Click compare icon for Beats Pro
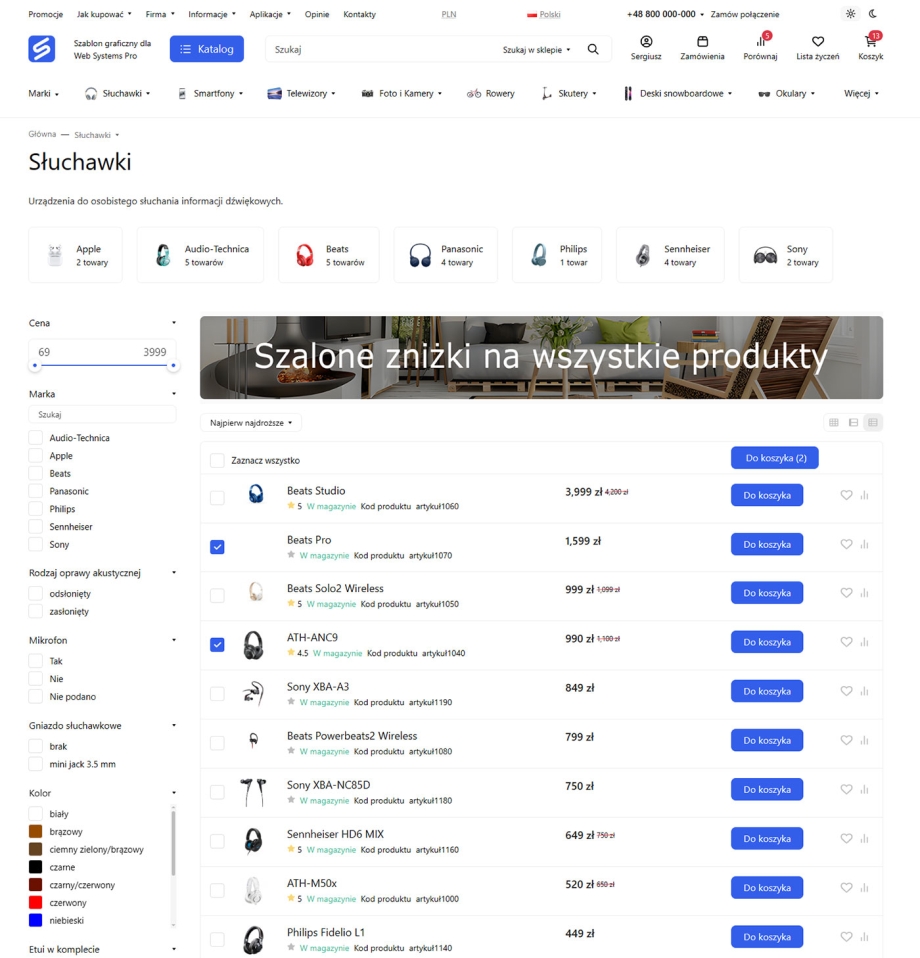The height and width of the screenshot is (958, 920). [864, 545]
